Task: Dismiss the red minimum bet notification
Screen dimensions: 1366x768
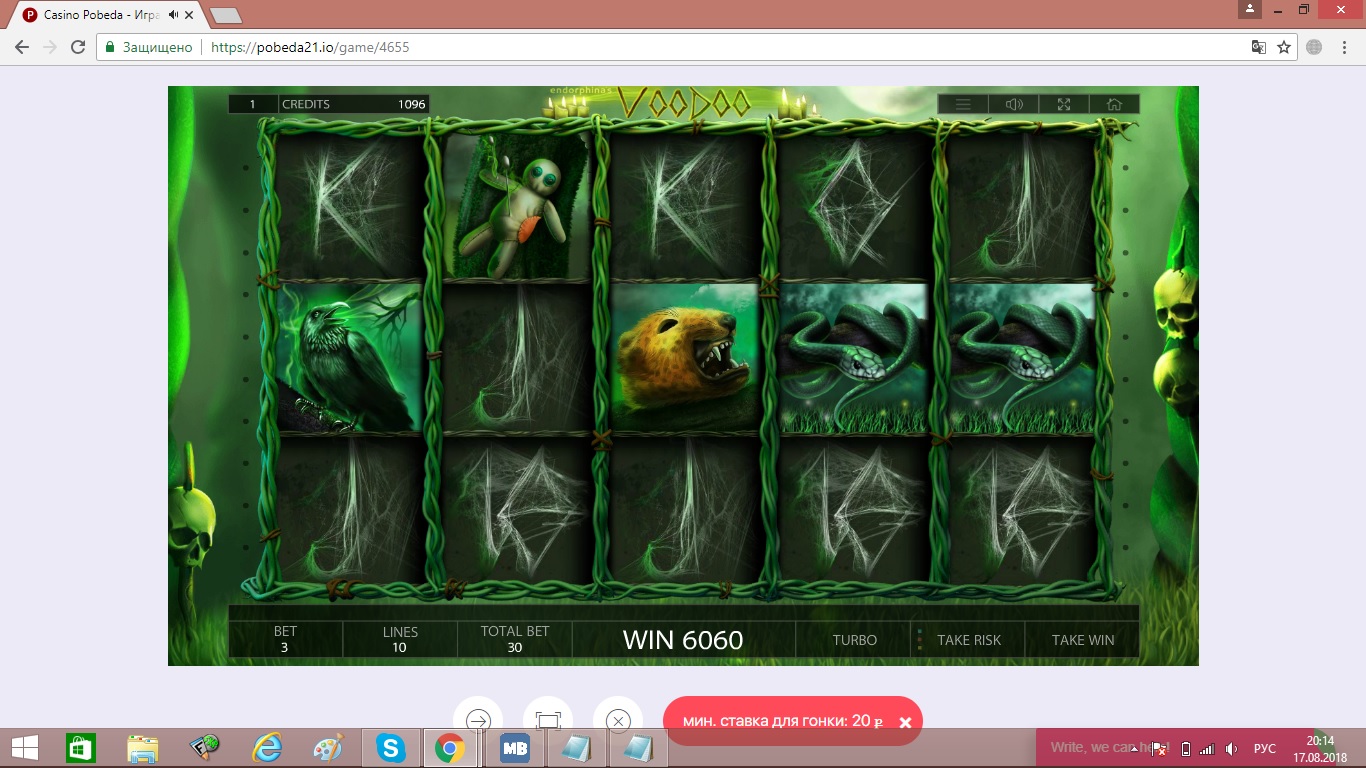Action: click(x=905, y=722)
